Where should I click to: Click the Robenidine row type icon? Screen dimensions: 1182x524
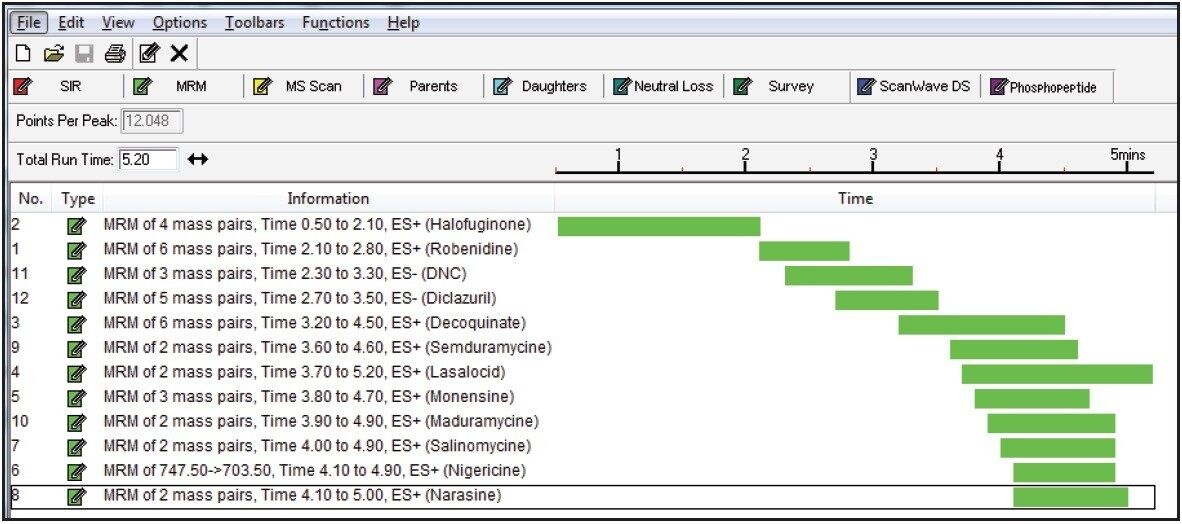76,250
